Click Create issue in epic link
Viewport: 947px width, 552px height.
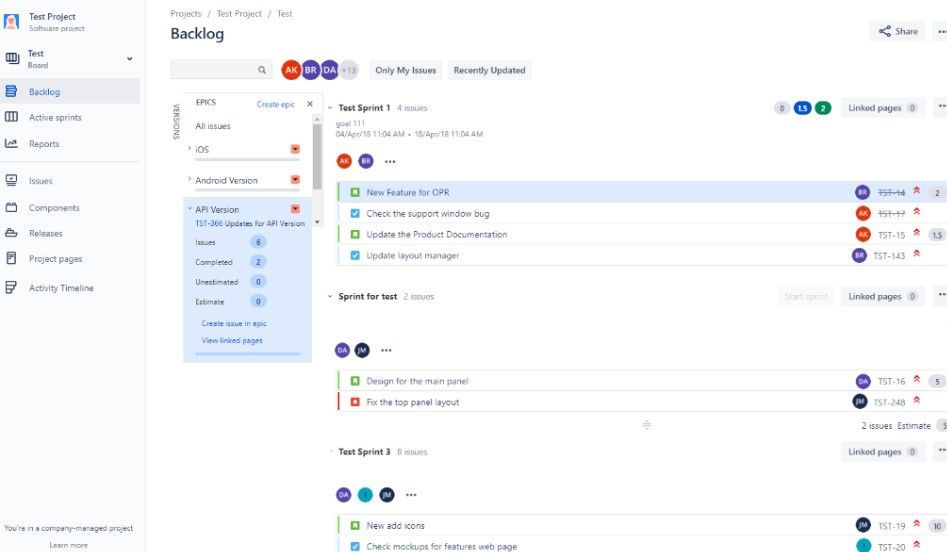[234, 324]
